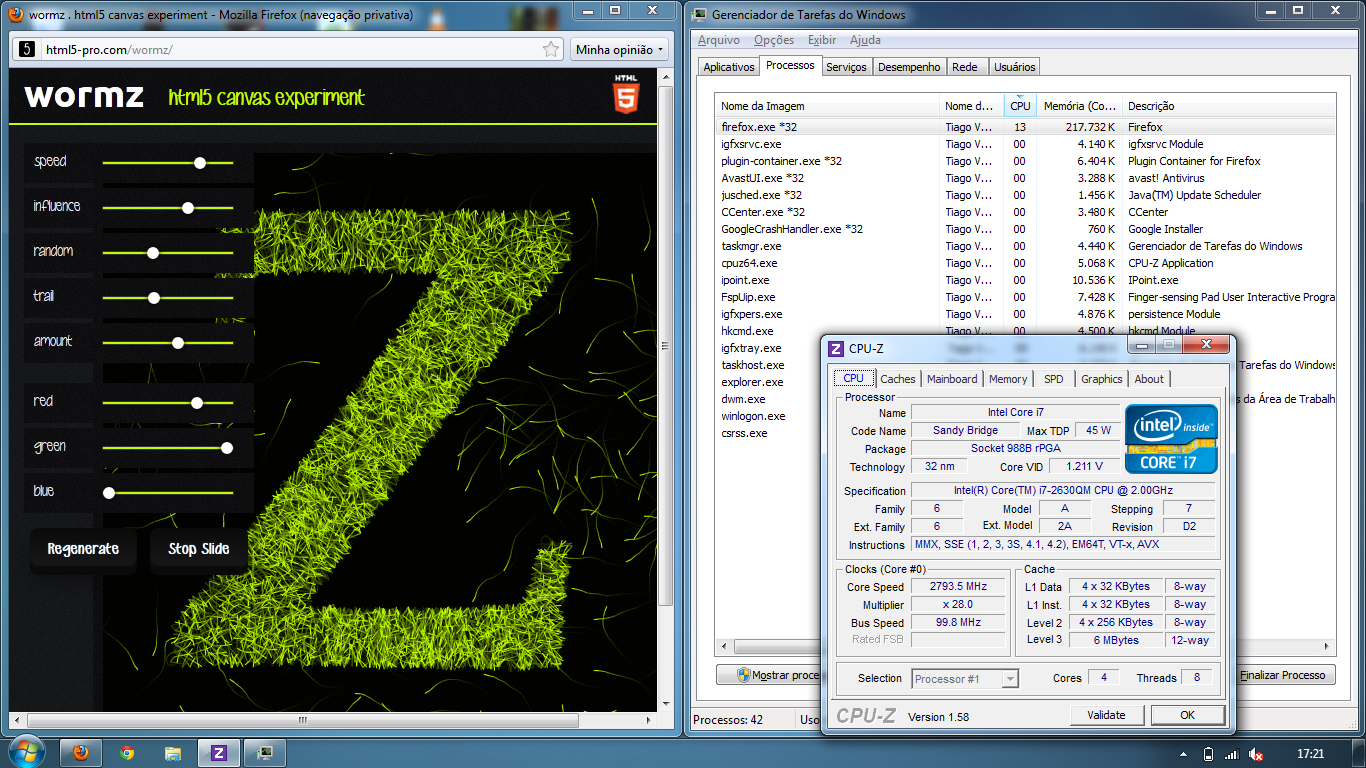This screenshot has width=1366, height=768.
Task: Click the Stop Slide button
Action: click(x=199, y=549)
